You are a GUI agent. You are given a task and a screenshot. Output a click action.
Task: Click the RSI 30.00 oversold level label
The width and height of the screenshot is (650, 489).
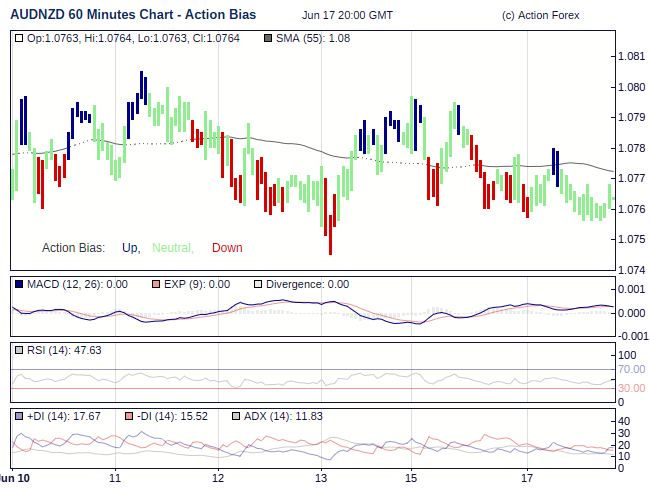632,388
